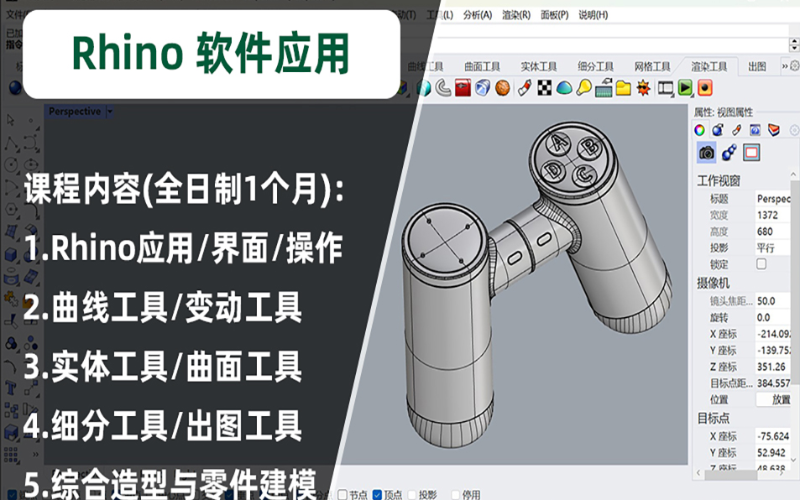This screenshot has width=800, height=500.
Task: Click the green play render button icon
Action: [686, 88]
